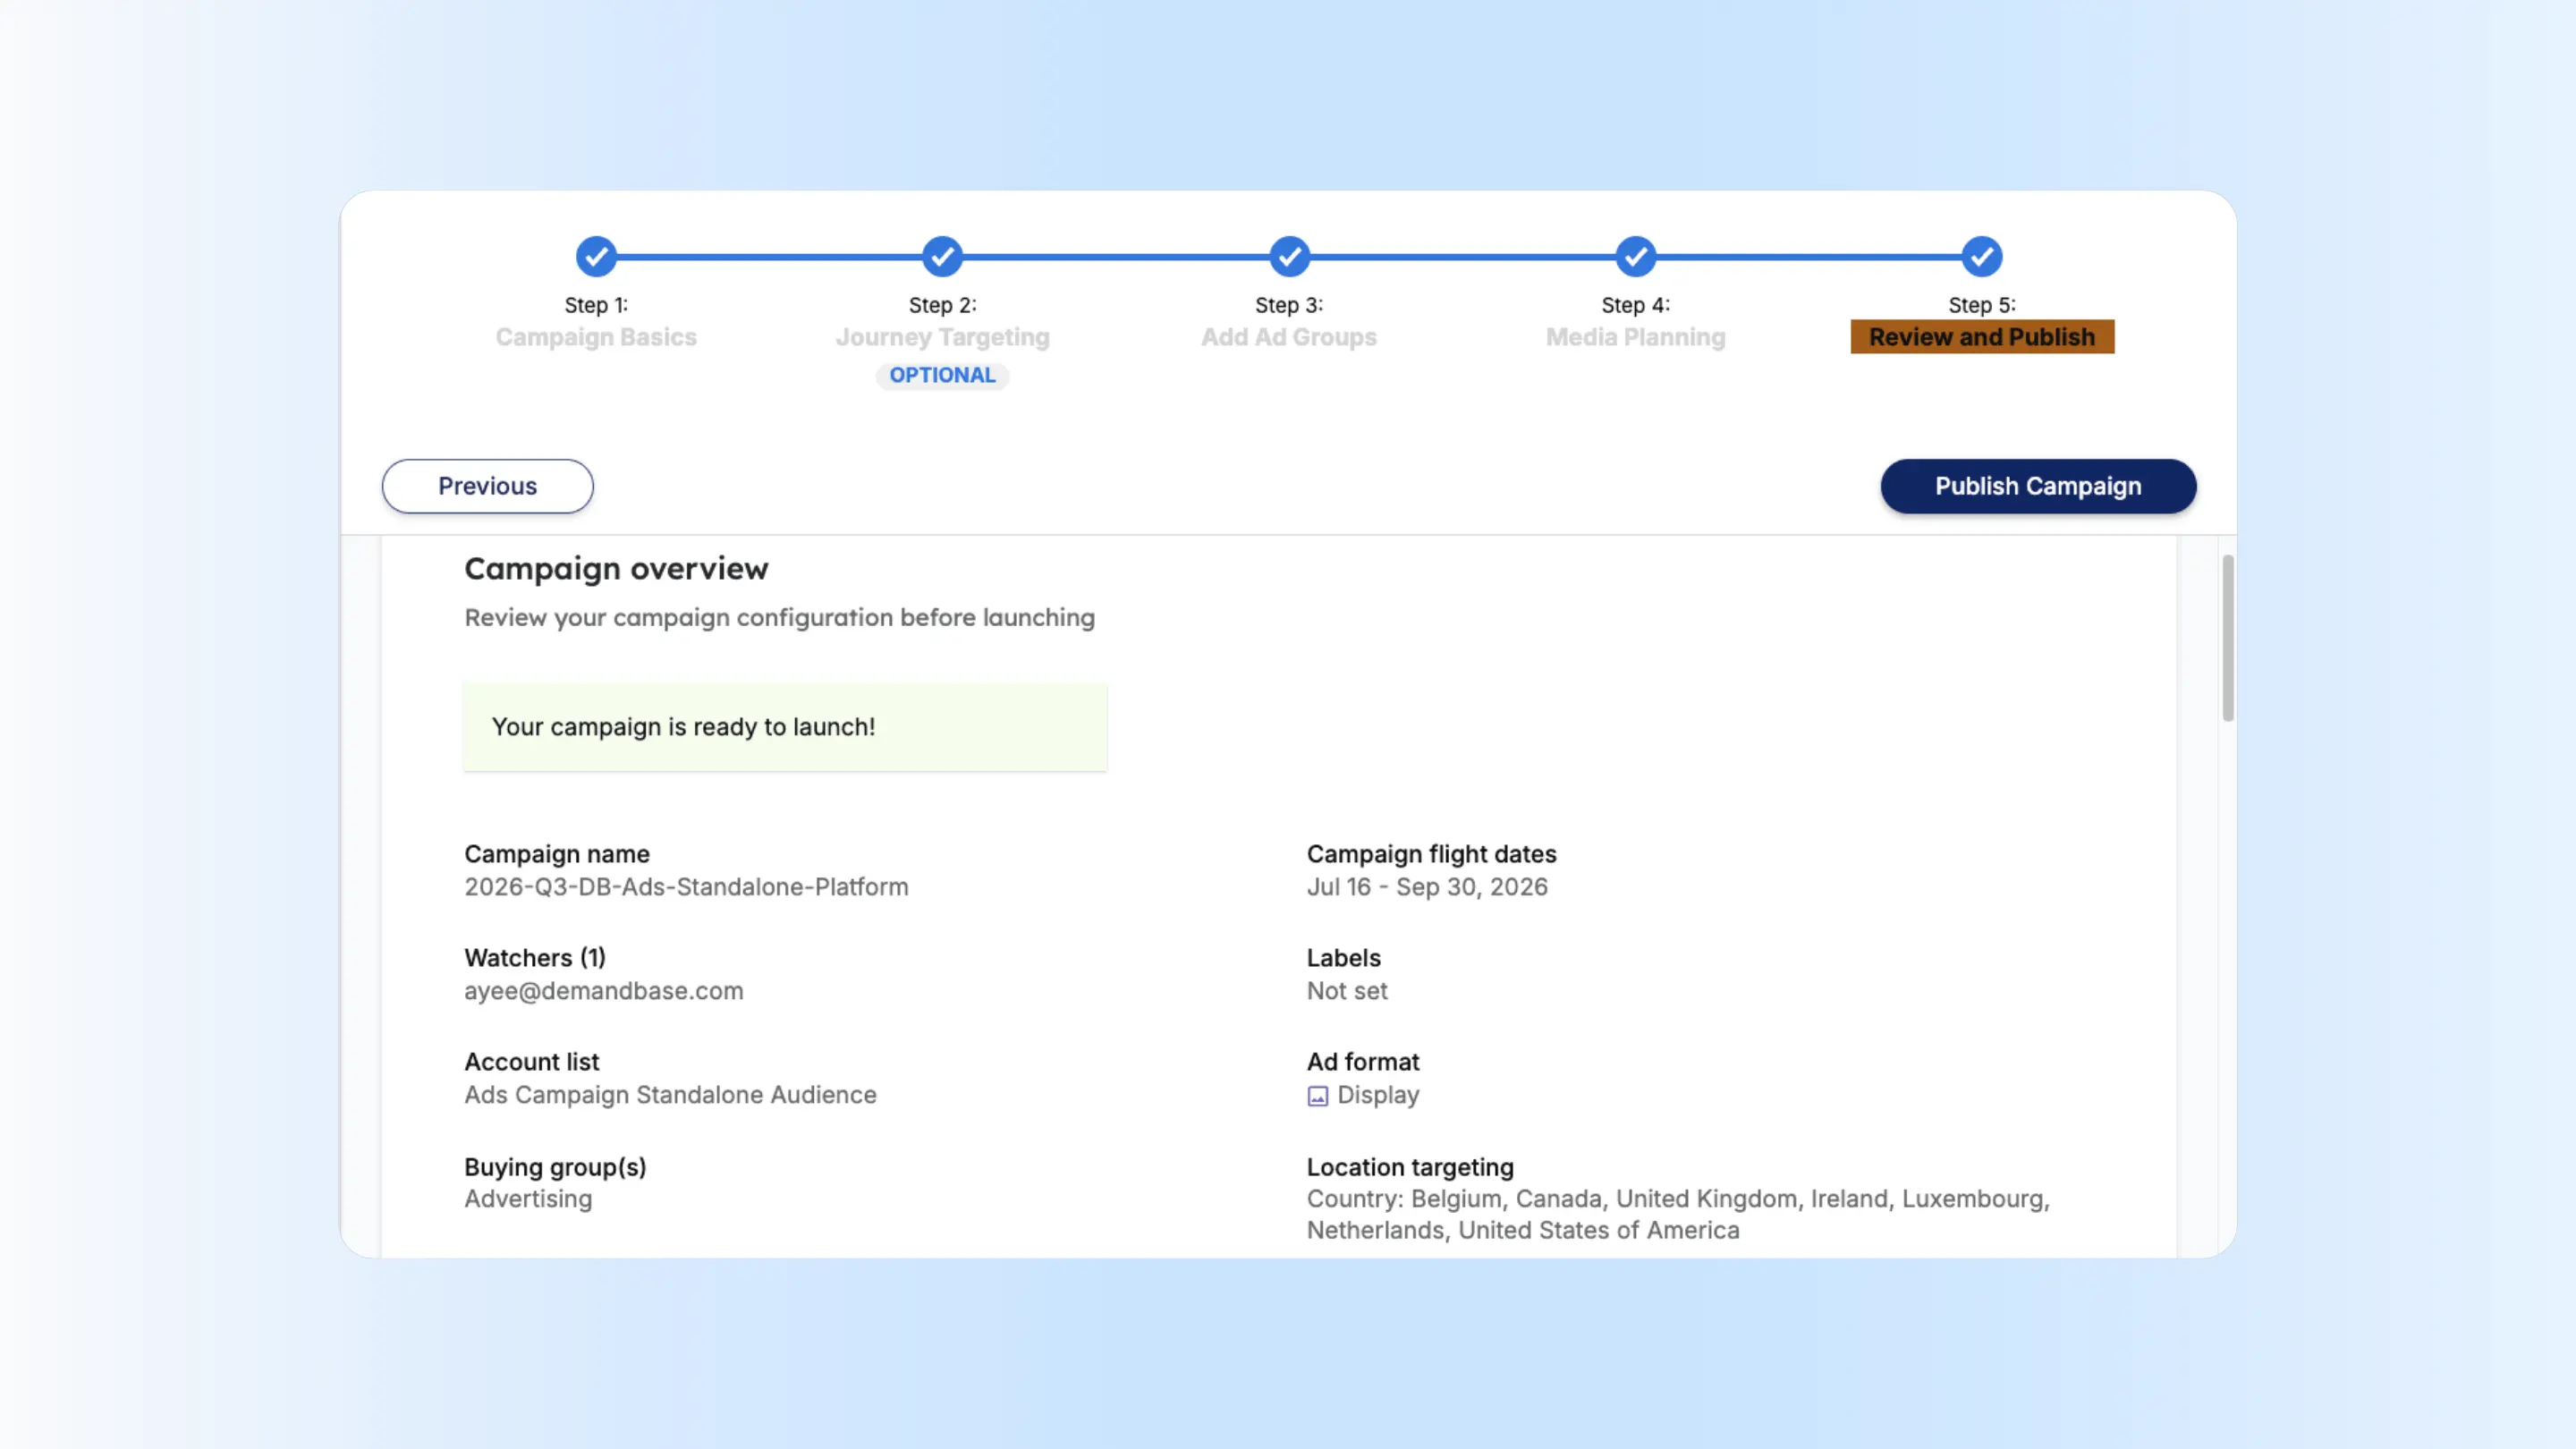Click the Ad format label
The width and height of the screenshot is (2576, 1449).
1362,1062
